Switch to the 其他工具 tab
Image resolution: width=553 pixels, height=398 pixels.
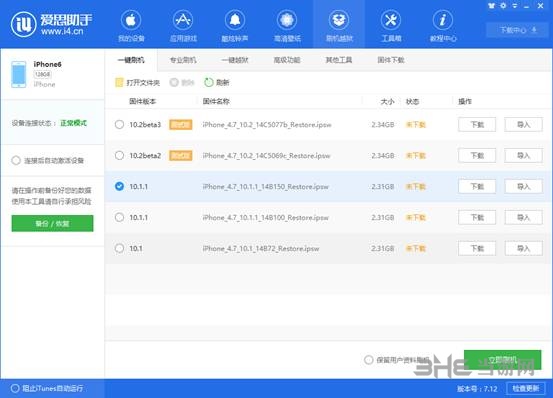(x=339, y=60)
